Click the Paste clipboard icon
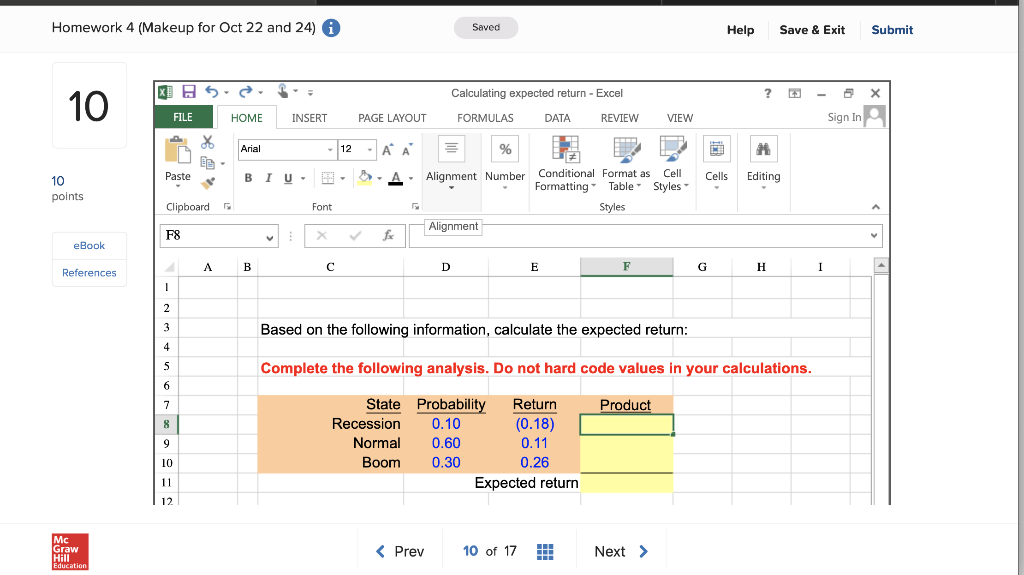Screen dimensions: 1024x575 (177, 150)
